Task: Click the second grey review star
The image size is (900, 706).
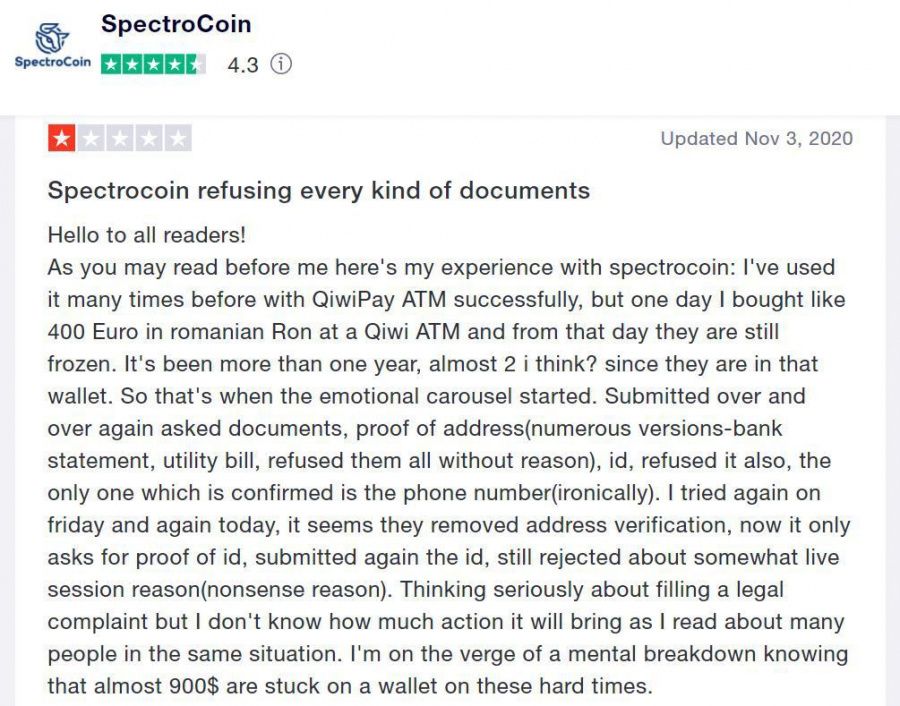Action: pos(91,138)
